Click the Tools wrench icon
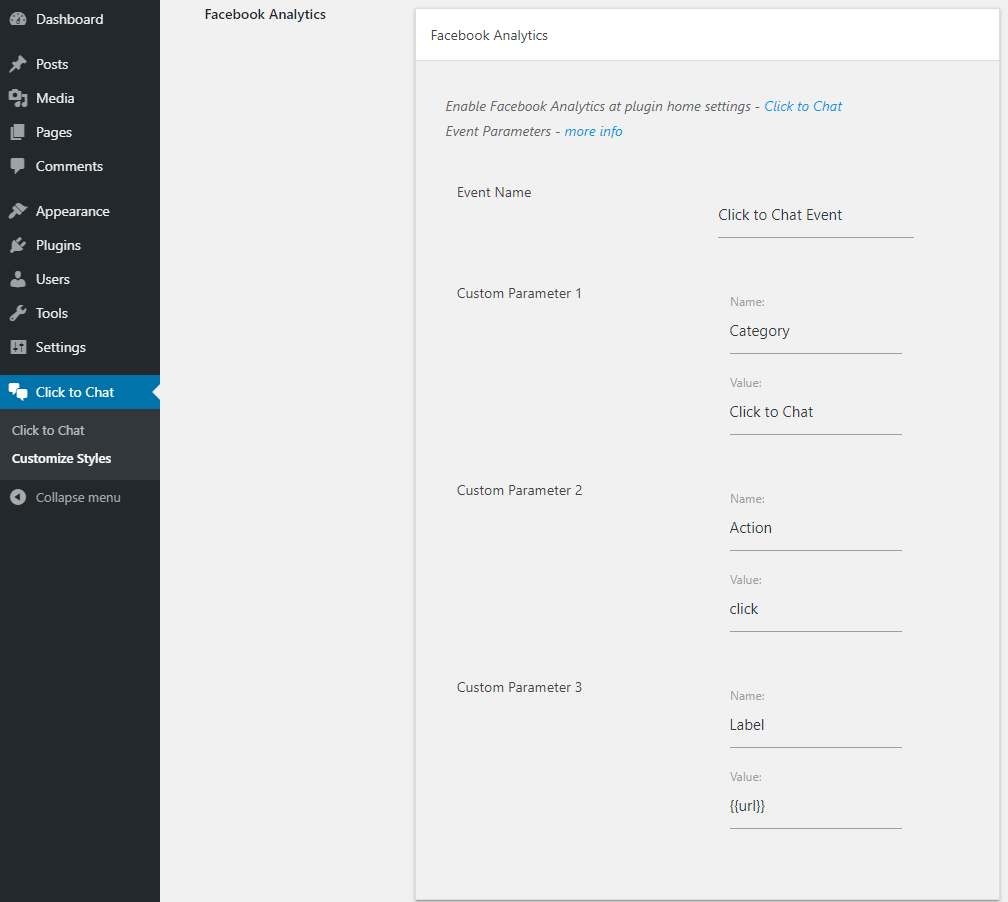 tap(18, 314)
